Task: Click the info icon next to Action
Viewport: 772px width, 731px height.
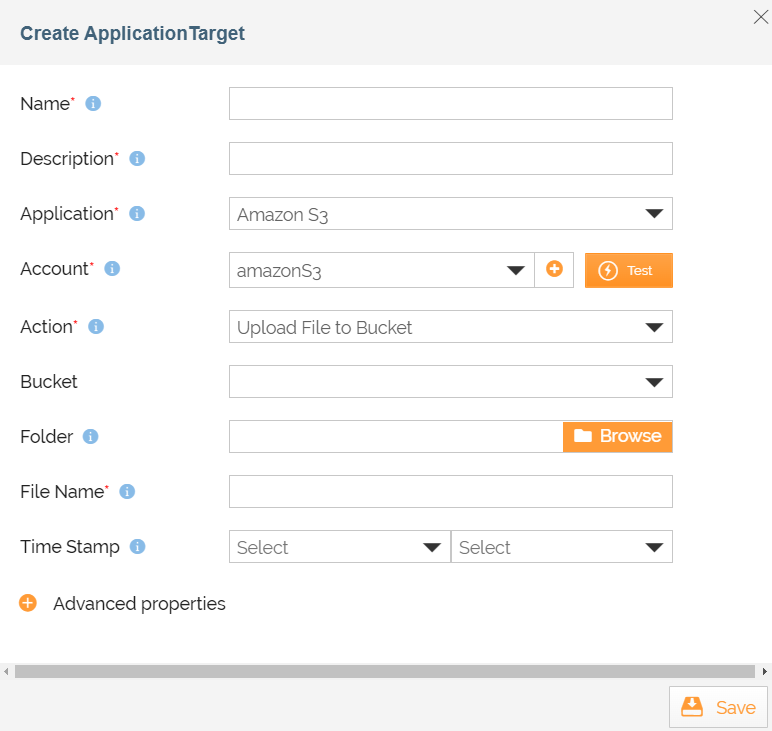Action: (x=96, y=327)
